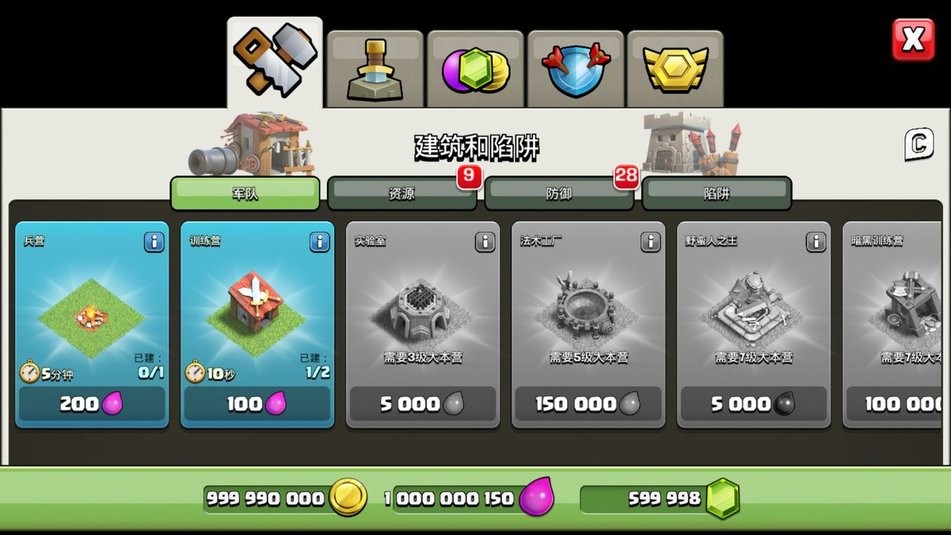
Task: Switch to the 军队 category tab
Action: [245, 193]
